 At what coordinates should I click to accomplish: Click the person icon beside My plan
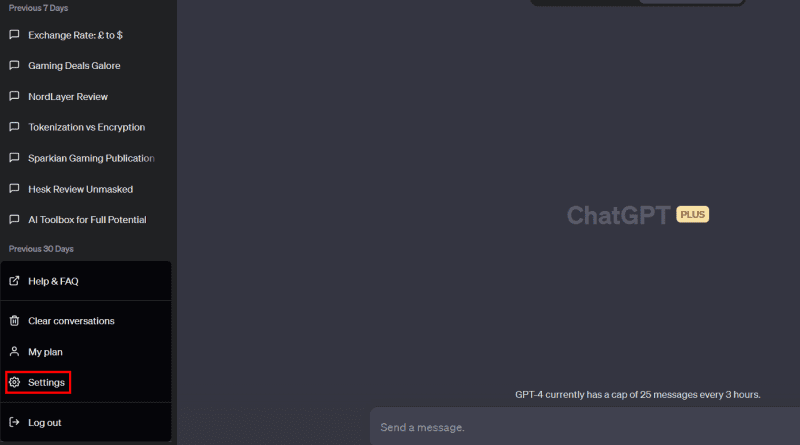coord(14,352)
